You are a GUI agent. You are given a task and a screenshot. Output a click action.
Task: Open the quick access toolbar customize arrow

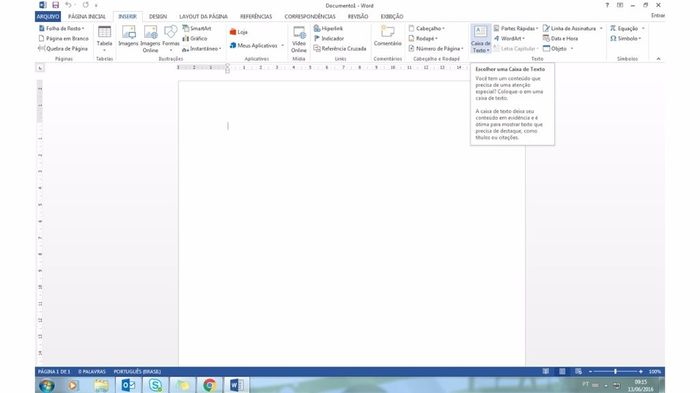tap(96, 5)
